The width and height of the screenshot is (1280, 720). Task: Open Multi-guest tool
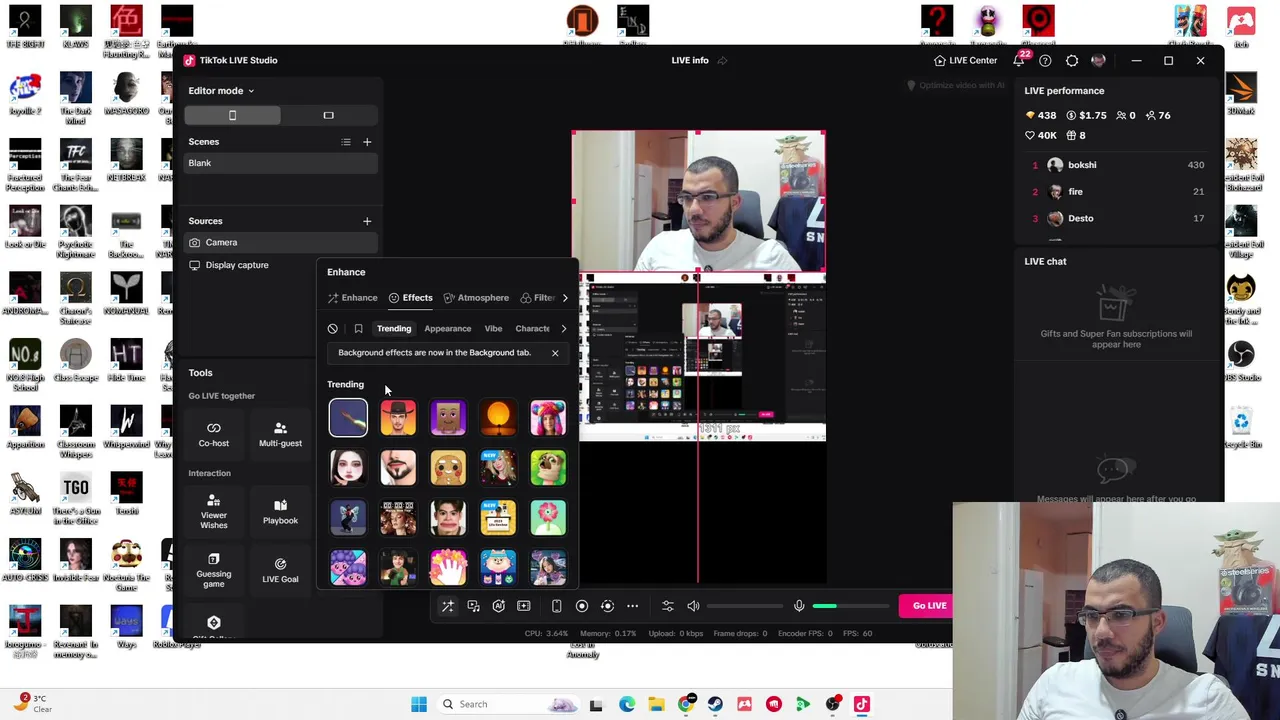coord(280,435)
